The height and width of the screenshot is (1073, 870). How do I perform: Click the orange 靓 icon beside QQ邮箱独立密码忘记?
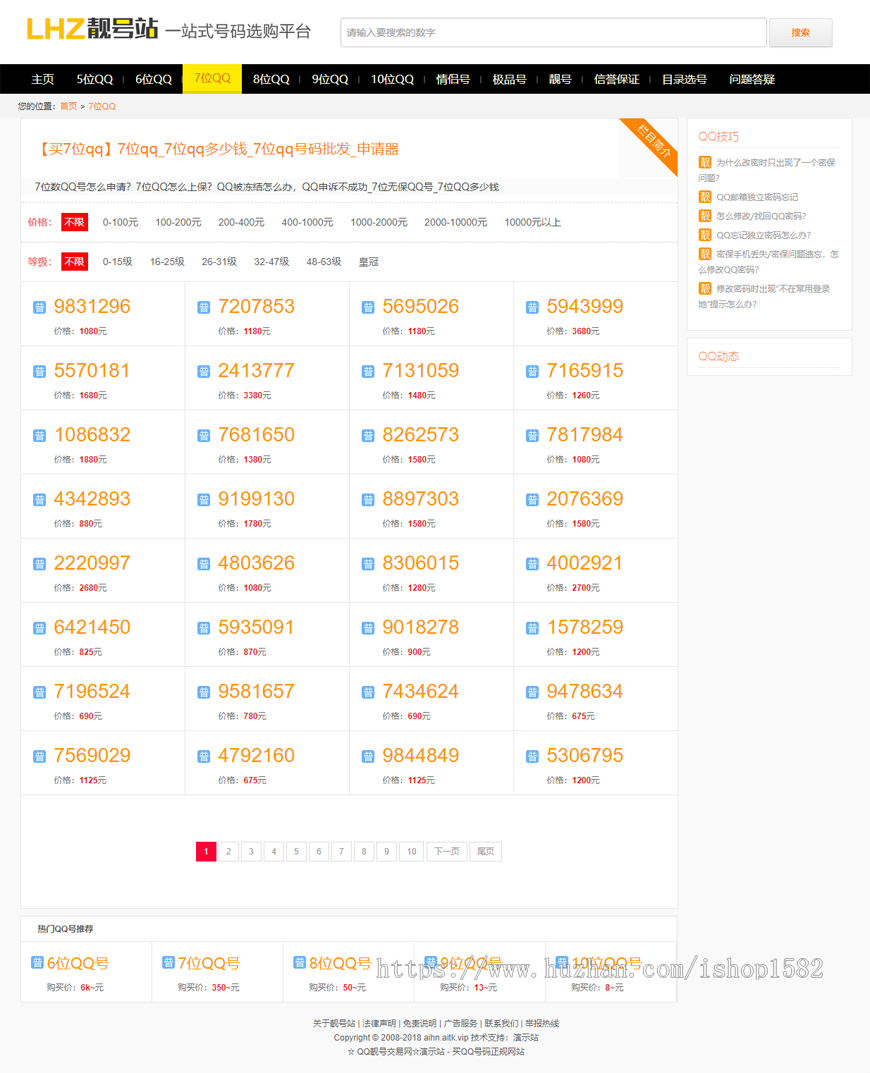pyautogui.click(x=705, y=197)
